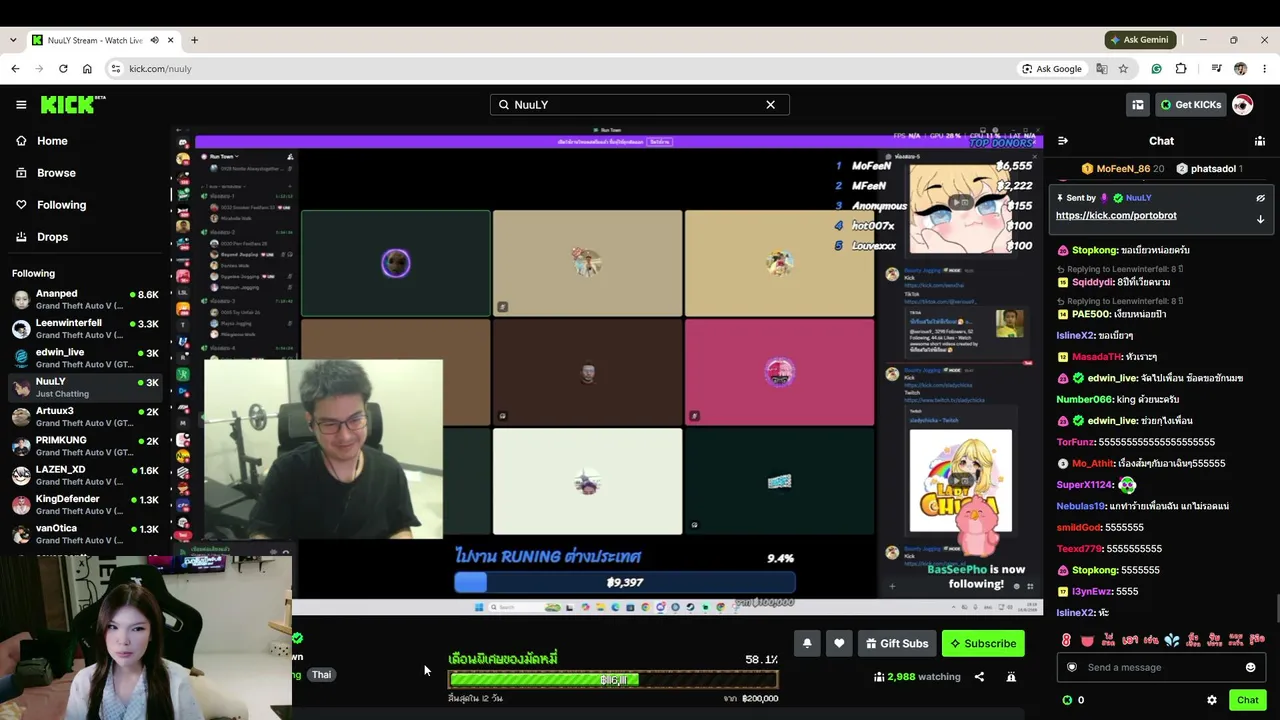
Task: Open the Chrome tab search dropdown arrow
Action: tap(13, 40)
